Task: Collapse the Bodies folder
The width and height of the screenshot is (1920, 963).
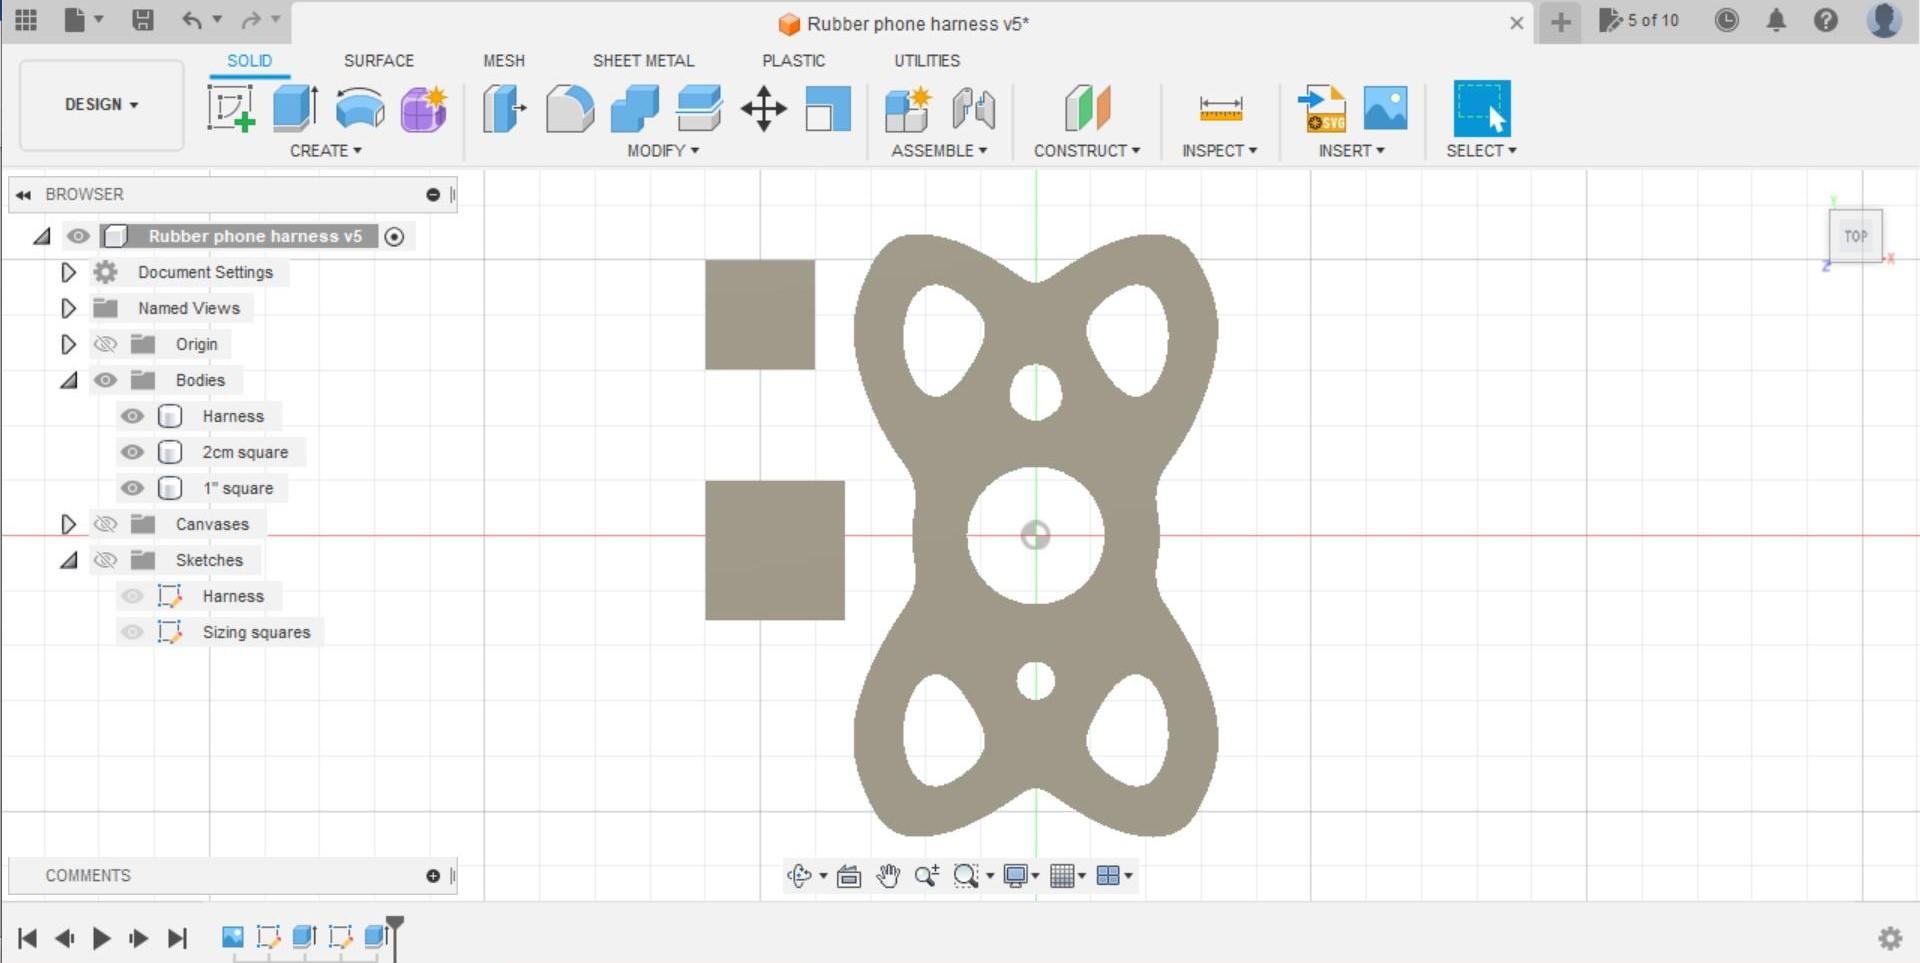Action: tap(68, 380)
